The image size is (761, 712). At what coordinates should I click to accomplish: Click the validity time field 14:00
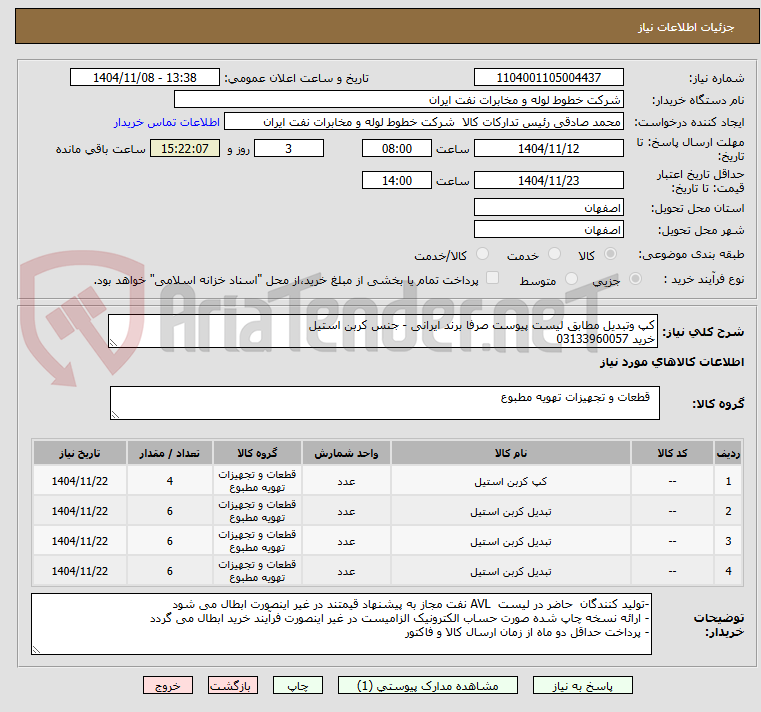(397, 181)
